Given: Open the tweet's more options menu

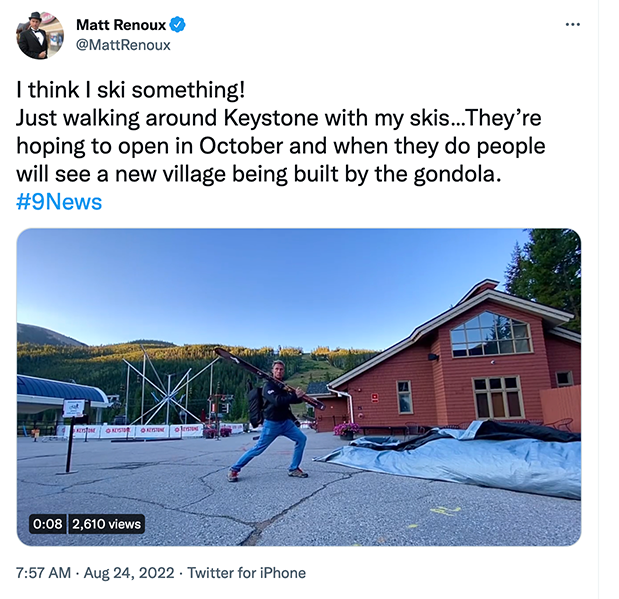Looking at the screenshot, I should (572, 24).
